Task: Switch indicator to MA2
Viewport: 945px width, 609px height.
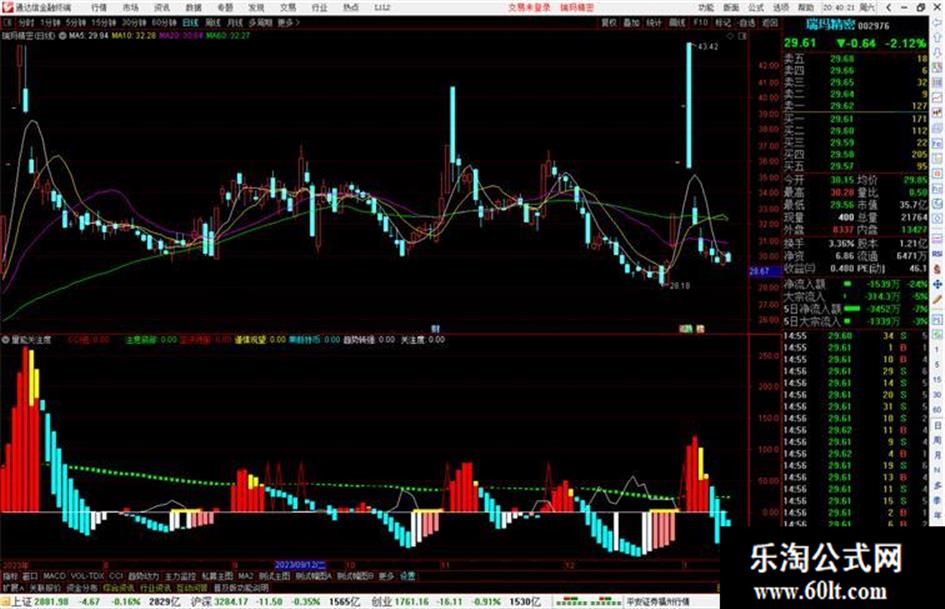Action: (245, 576)
